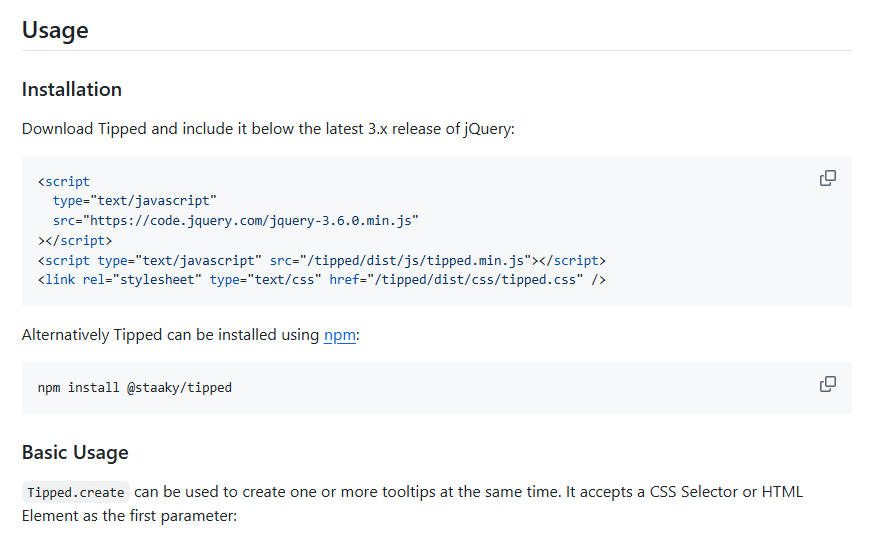Click the "npm install" command text
The height and width of the screenshot is (539, 881).
[79, 387]
